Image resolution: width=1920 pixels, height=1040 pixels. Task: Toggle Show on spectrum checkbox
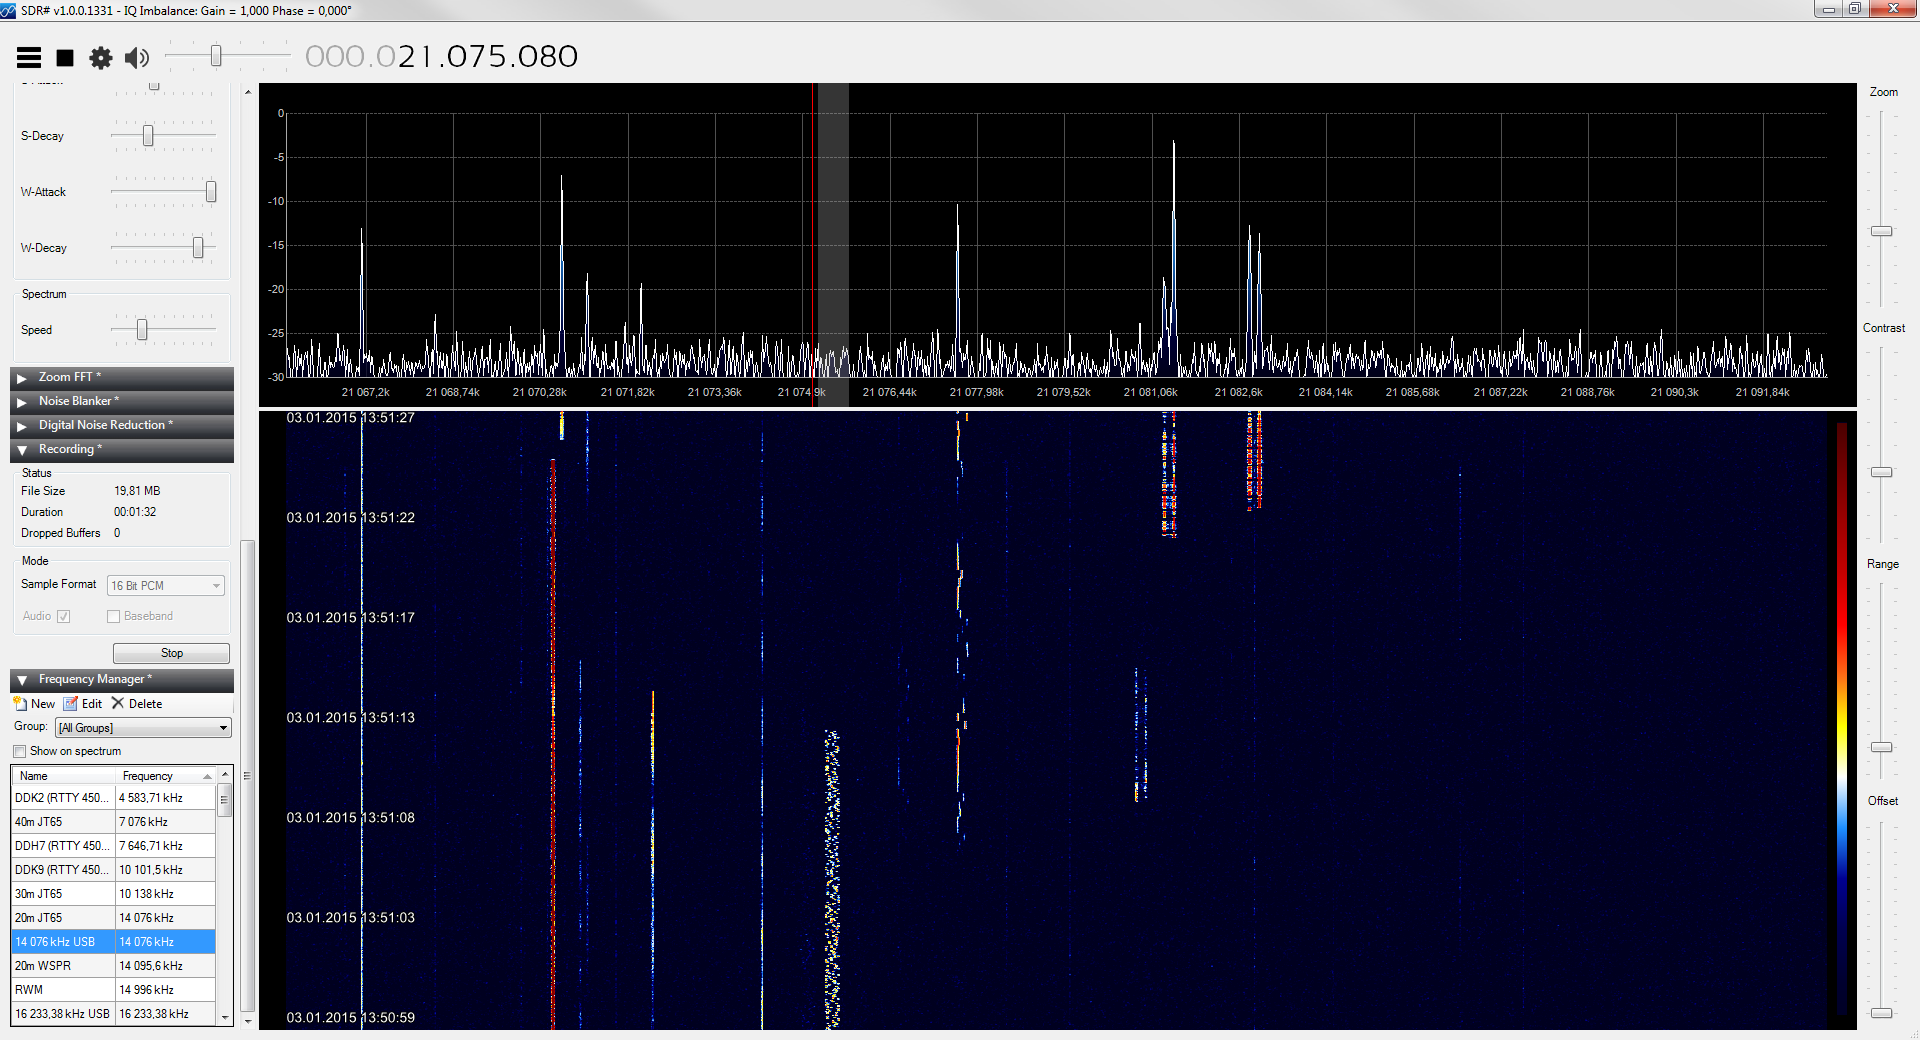(20, 751)
